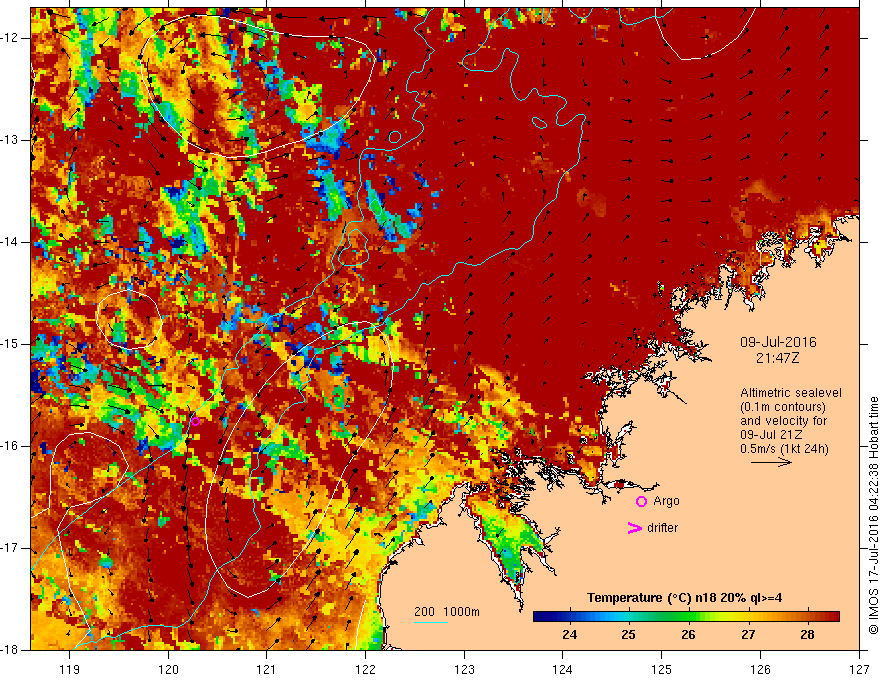Click latitude axis label -18
Screen dimensions: 880x680
10,650
